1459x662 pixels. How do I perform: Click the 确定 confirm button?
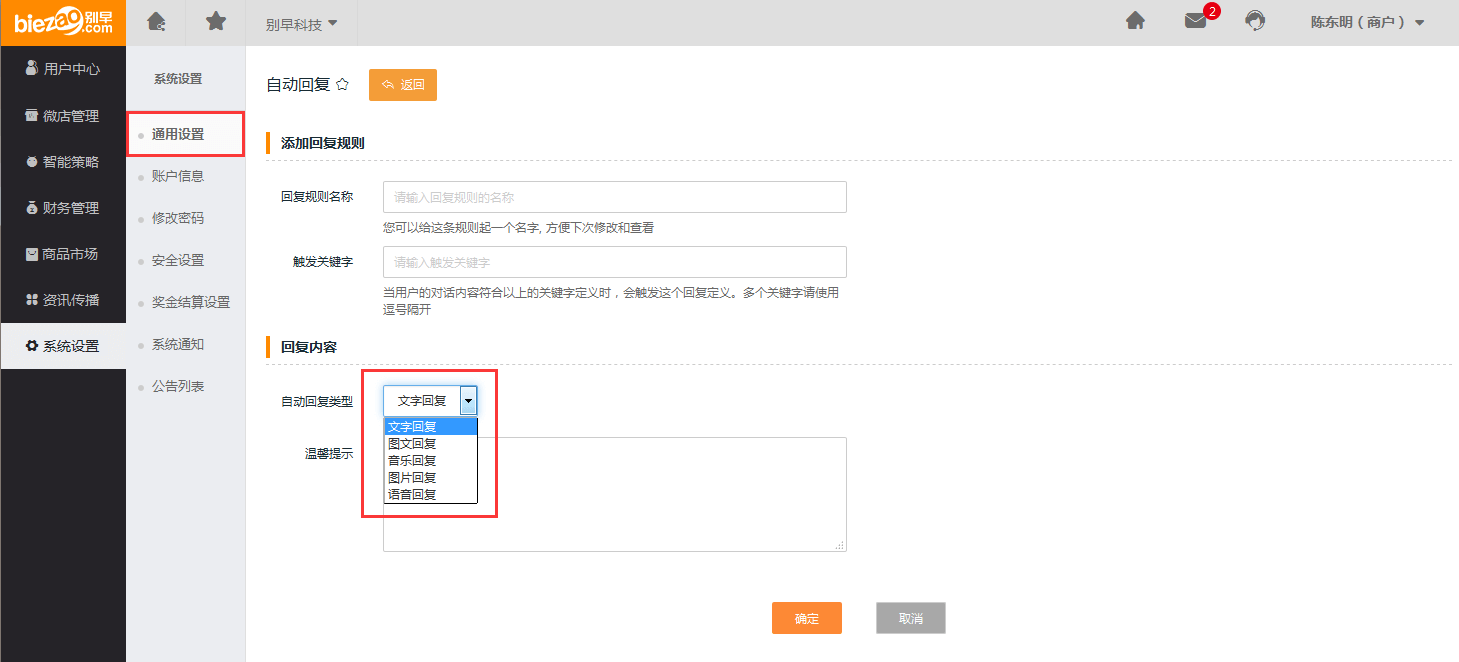point(807,618)
